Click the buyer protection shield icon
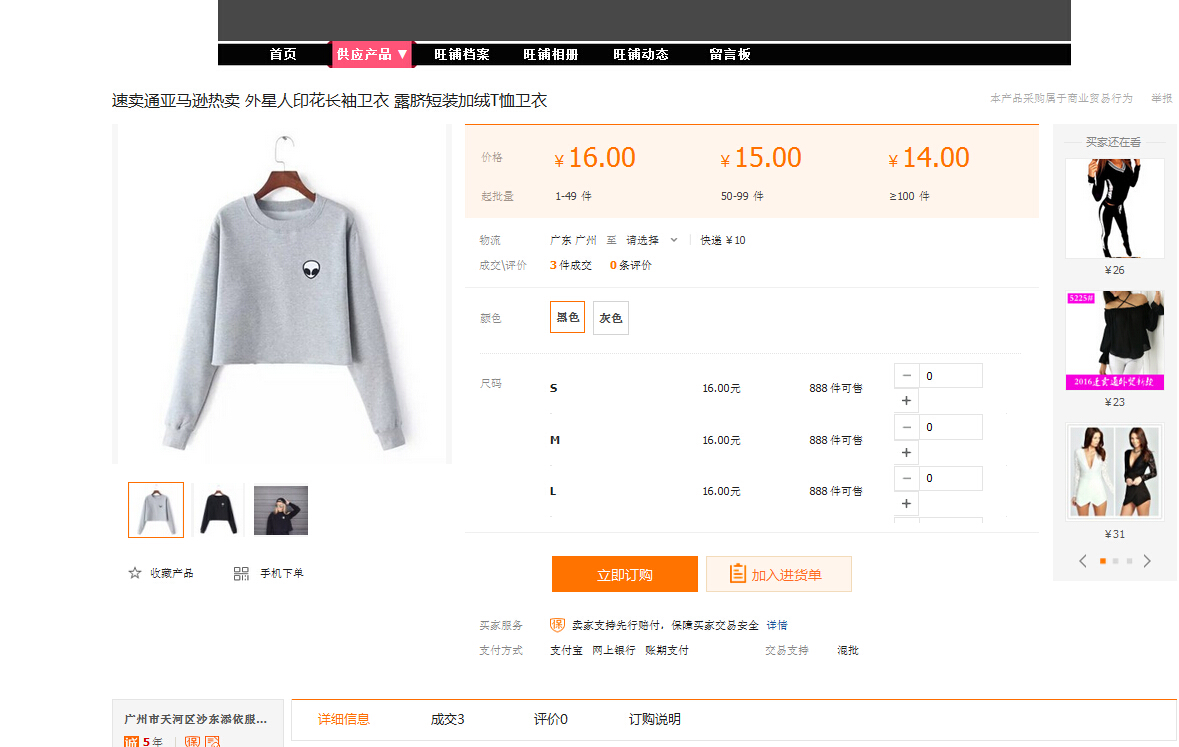Viewport: 1179px width, 747px height. tap(558, 625)
